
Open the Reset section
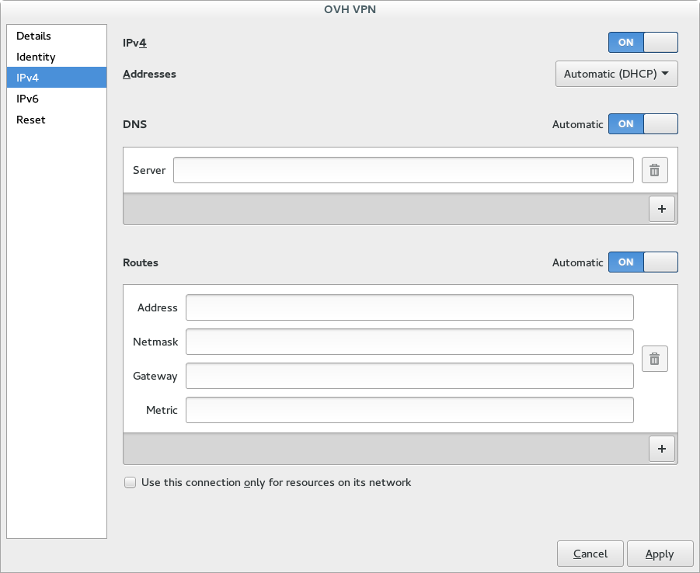pos(31,120)
